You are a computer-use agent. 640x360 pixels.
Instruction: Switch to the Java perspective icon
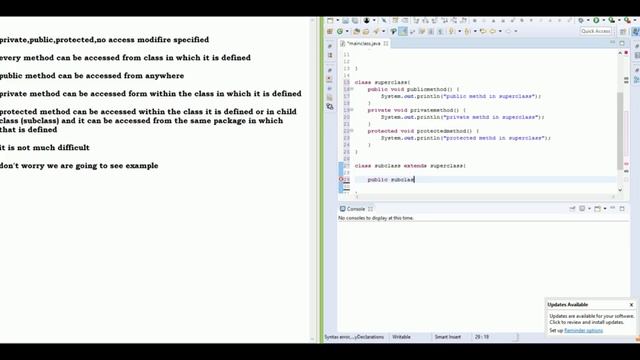(x=636, y=31)
